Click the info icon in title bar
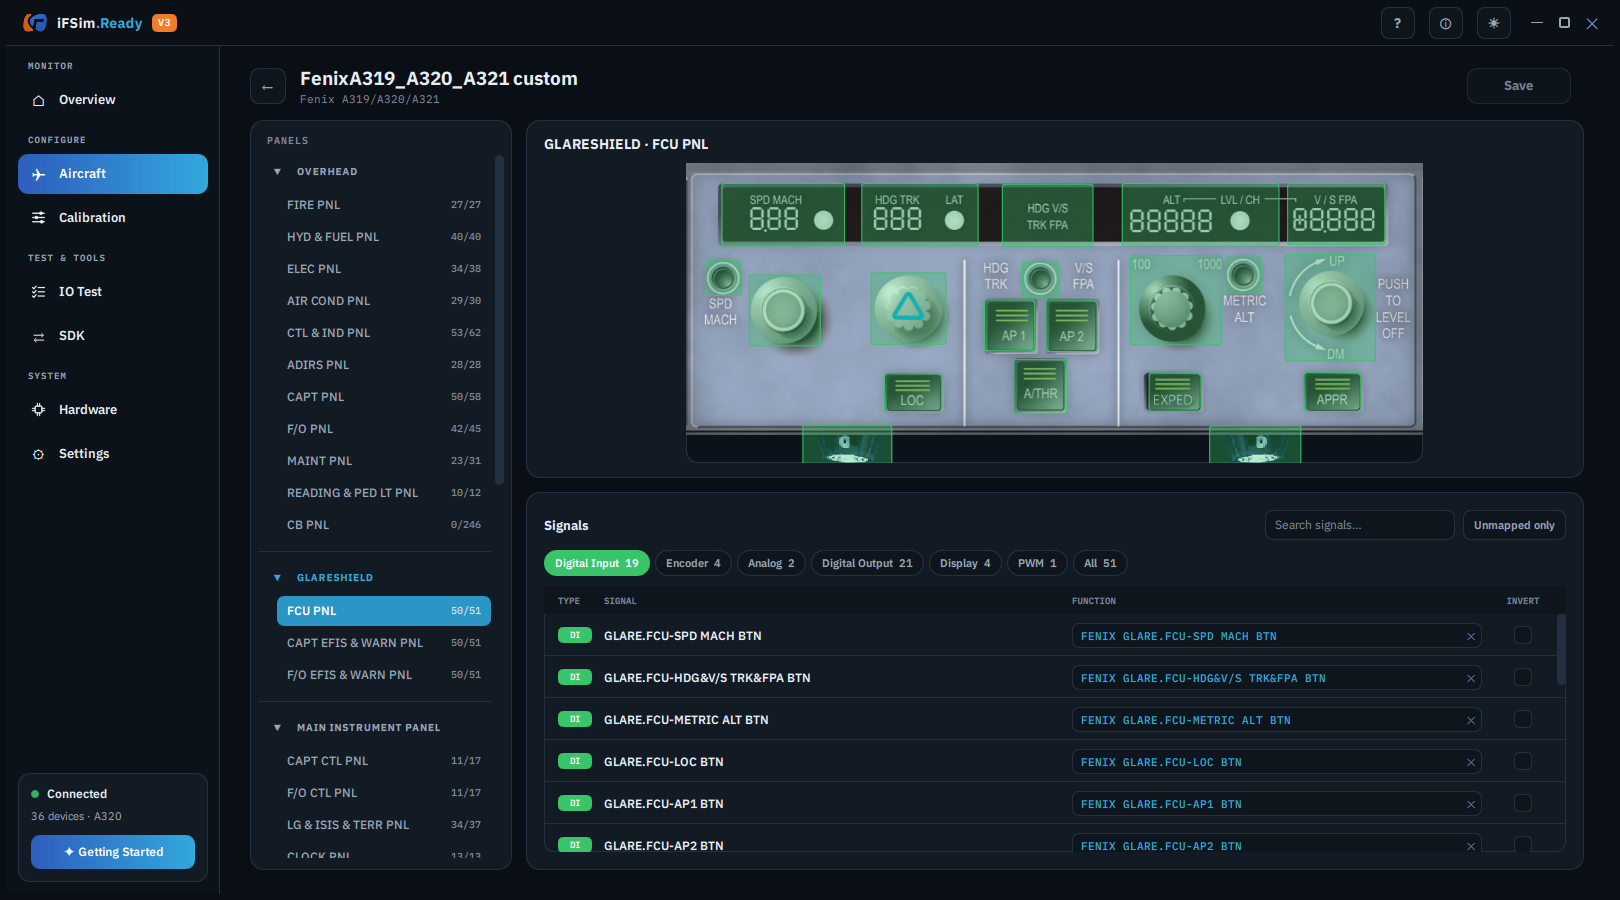 click(x=1445, y=23)
